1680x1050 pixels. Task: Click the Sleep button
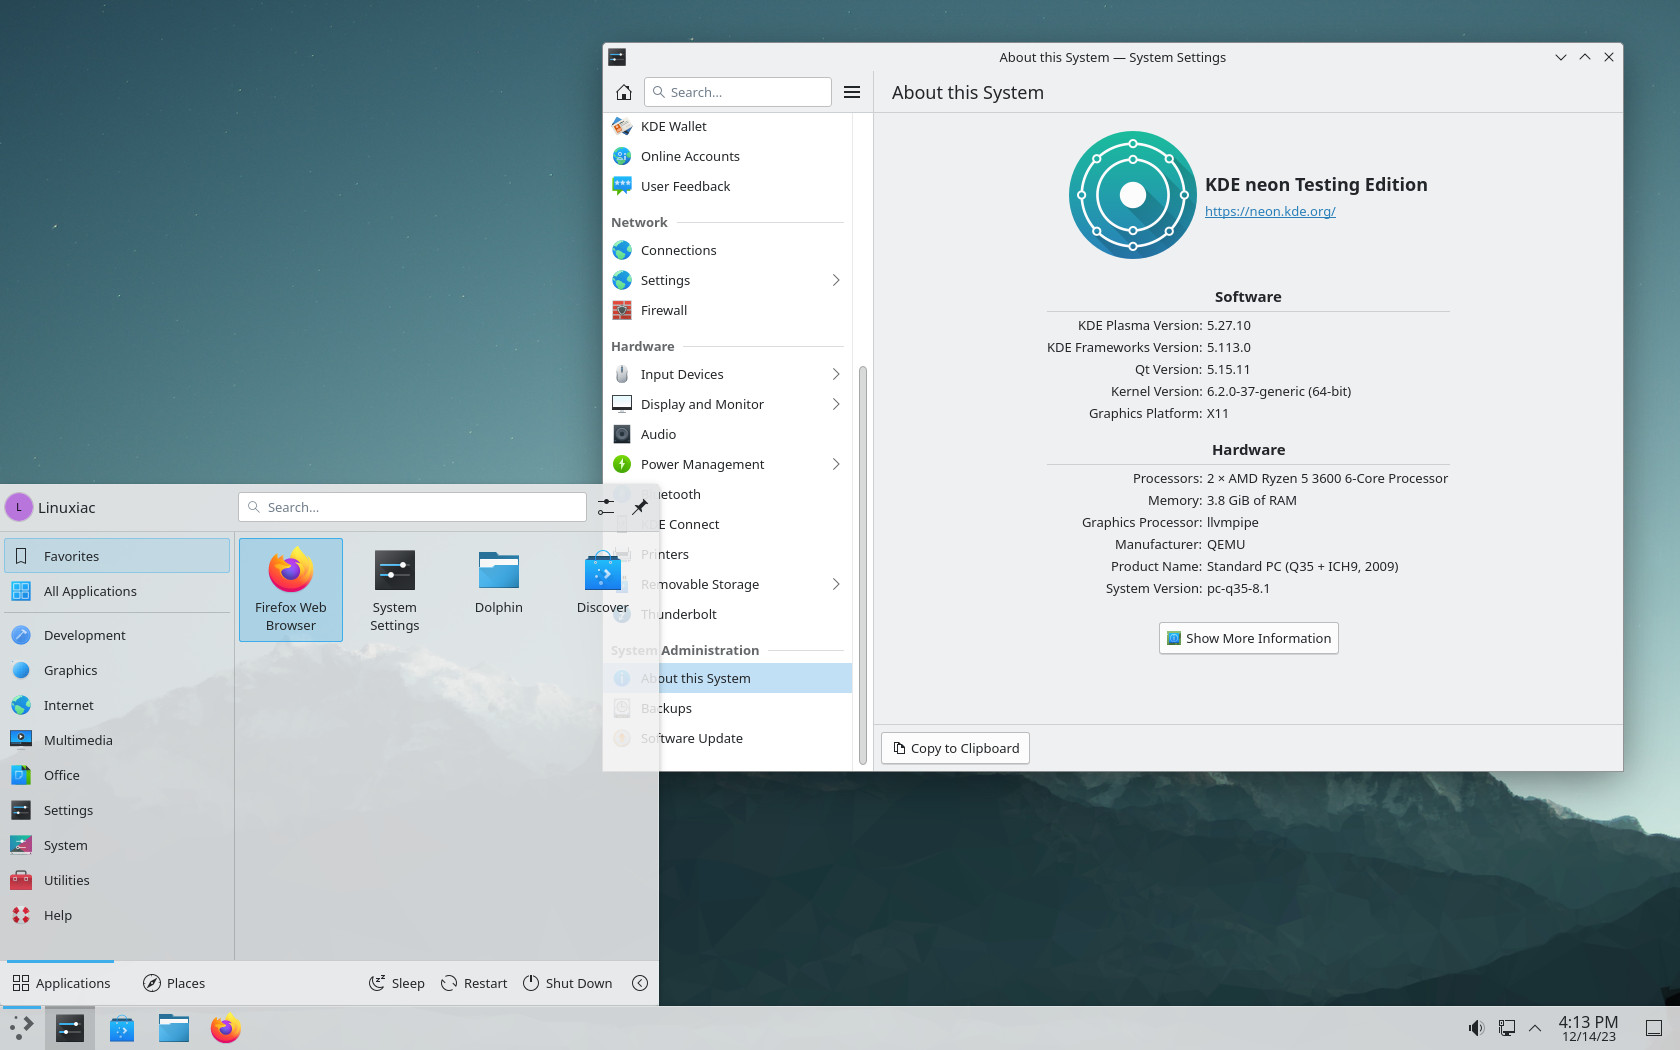click(397, 983)
